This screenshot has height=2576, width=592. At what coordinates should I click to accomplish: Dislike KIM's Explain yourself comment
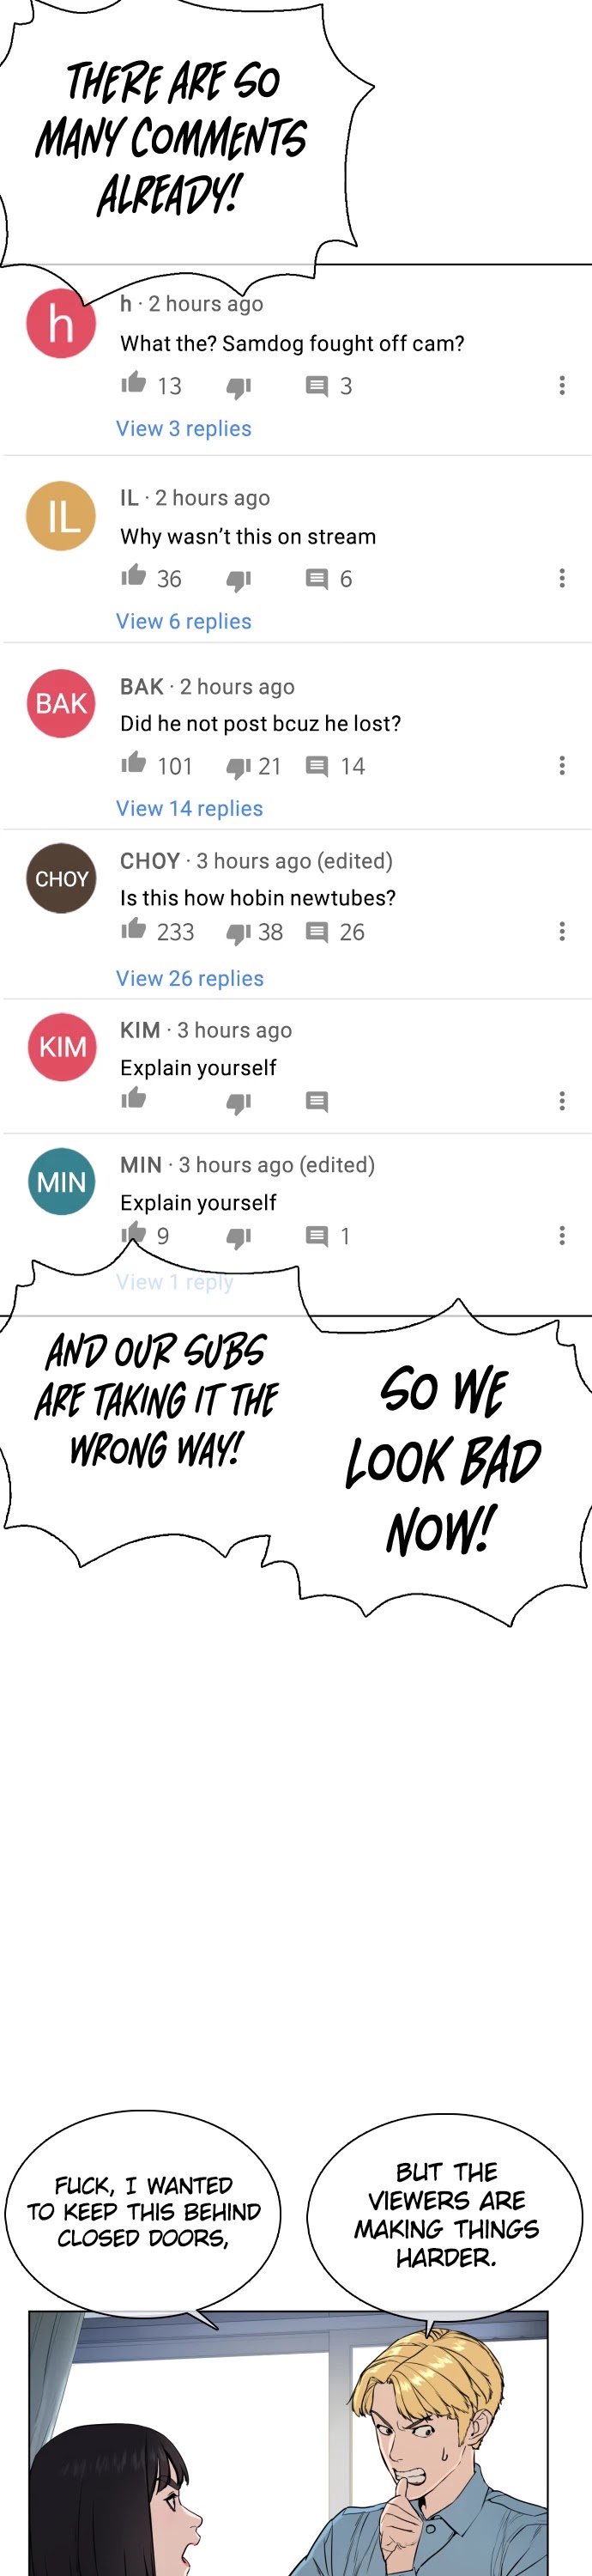click(x=238, y=1103)
